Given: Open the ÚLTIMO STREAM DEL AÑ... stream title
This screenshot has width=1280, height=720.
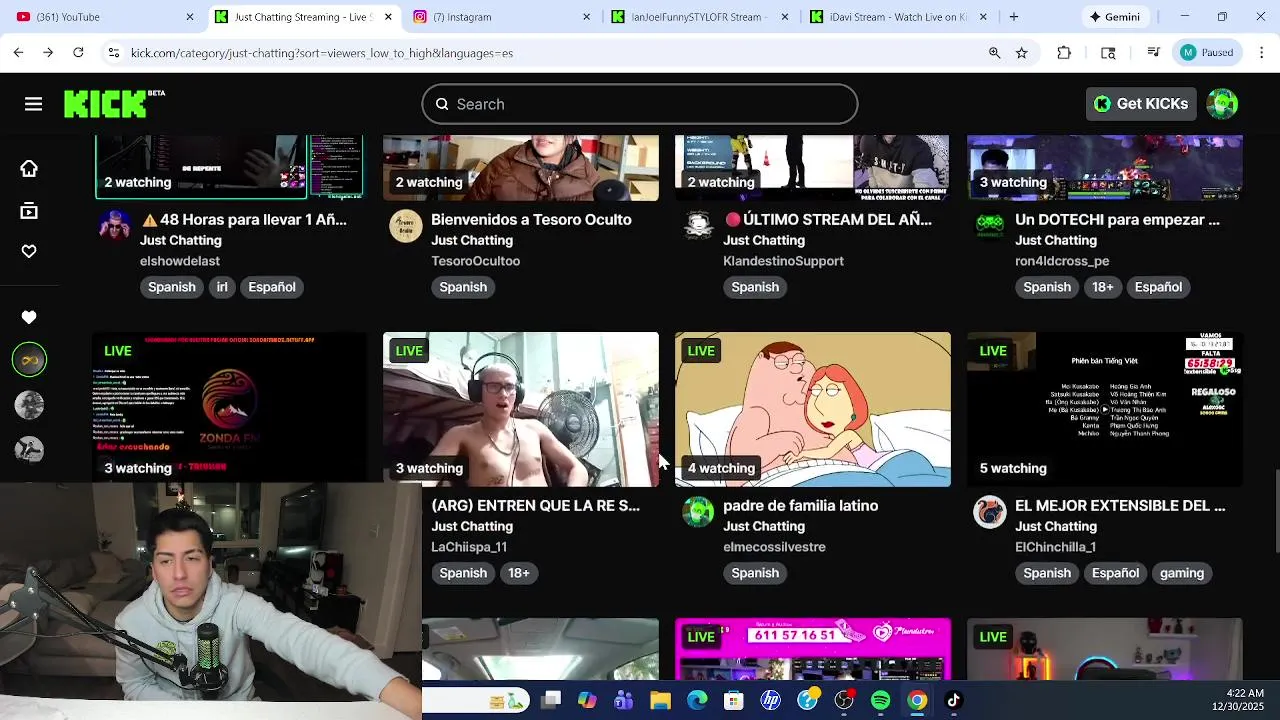Looking at the screenshot, I should pos(828,220).
